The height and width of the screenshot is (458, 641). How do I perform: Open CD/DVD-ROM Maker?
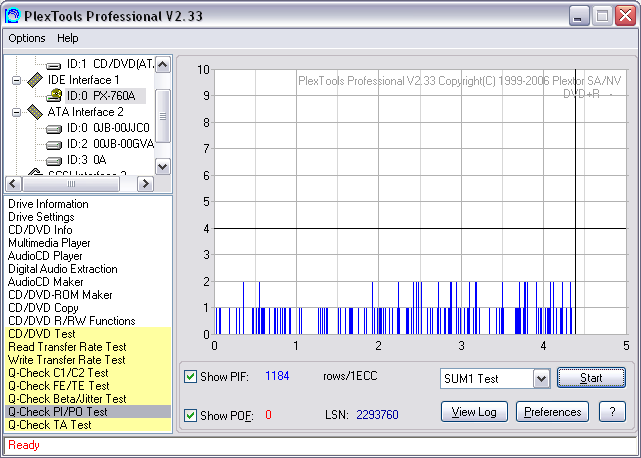[x=60, y=295]
